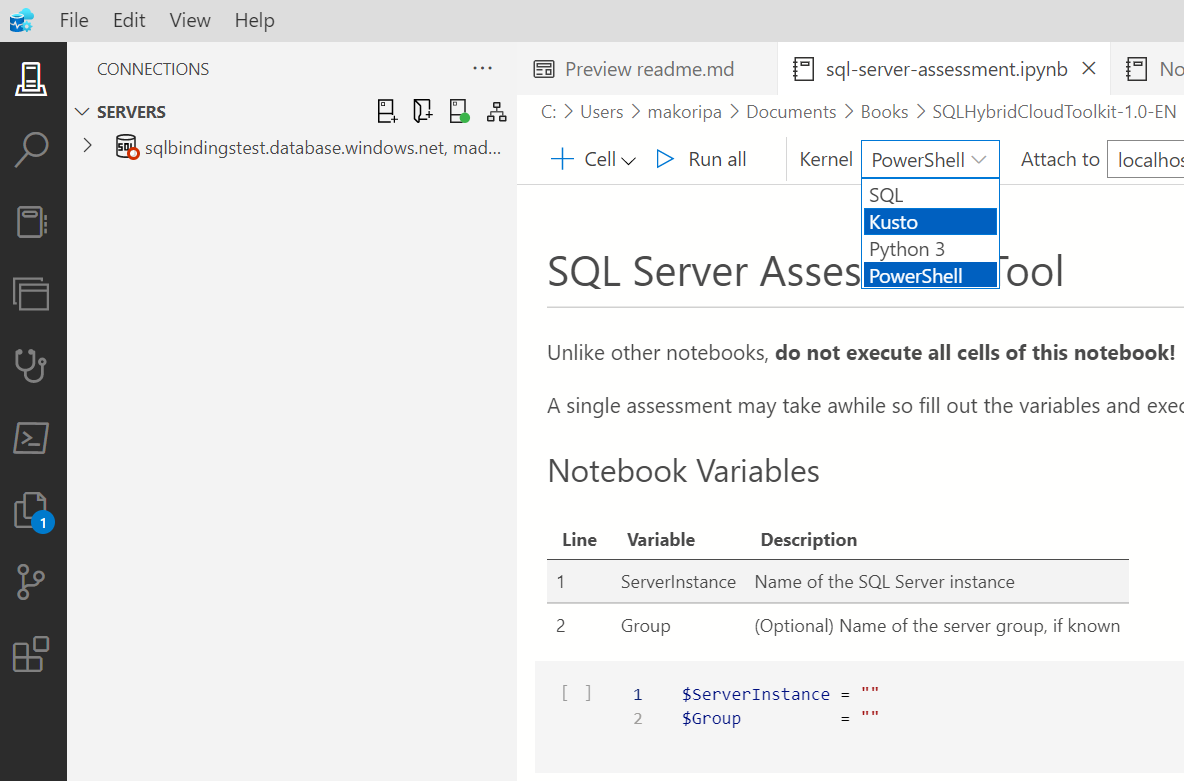Create a New Connection in Servers panel

[387, 111]
